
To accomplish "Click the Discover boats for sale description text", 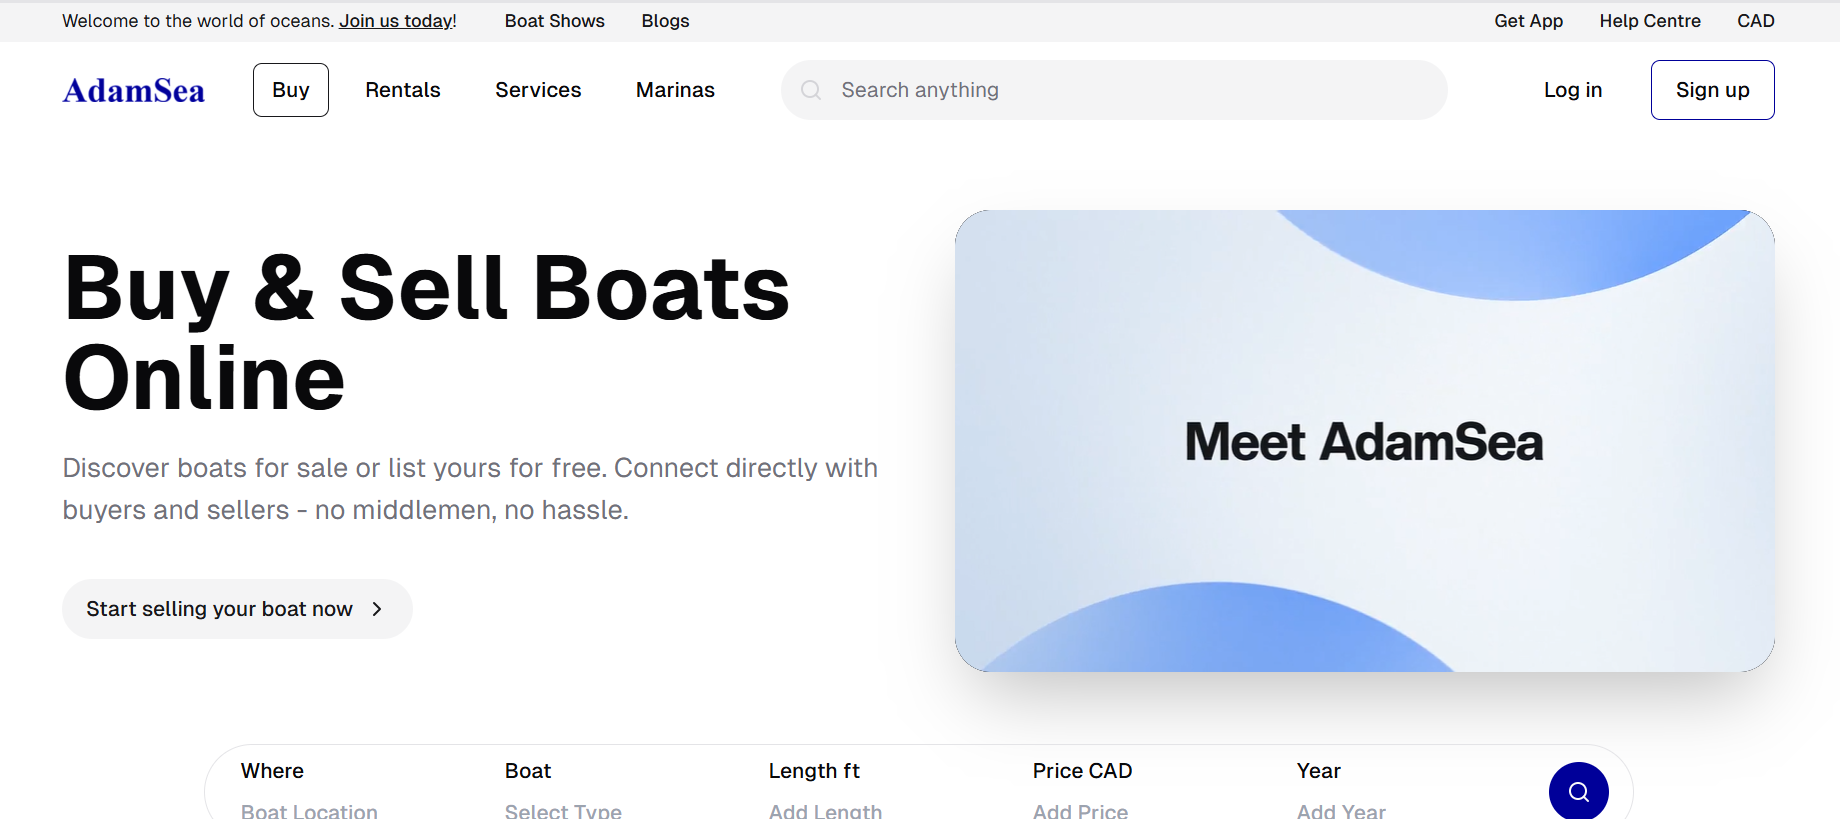I will [x=470, y=489].
